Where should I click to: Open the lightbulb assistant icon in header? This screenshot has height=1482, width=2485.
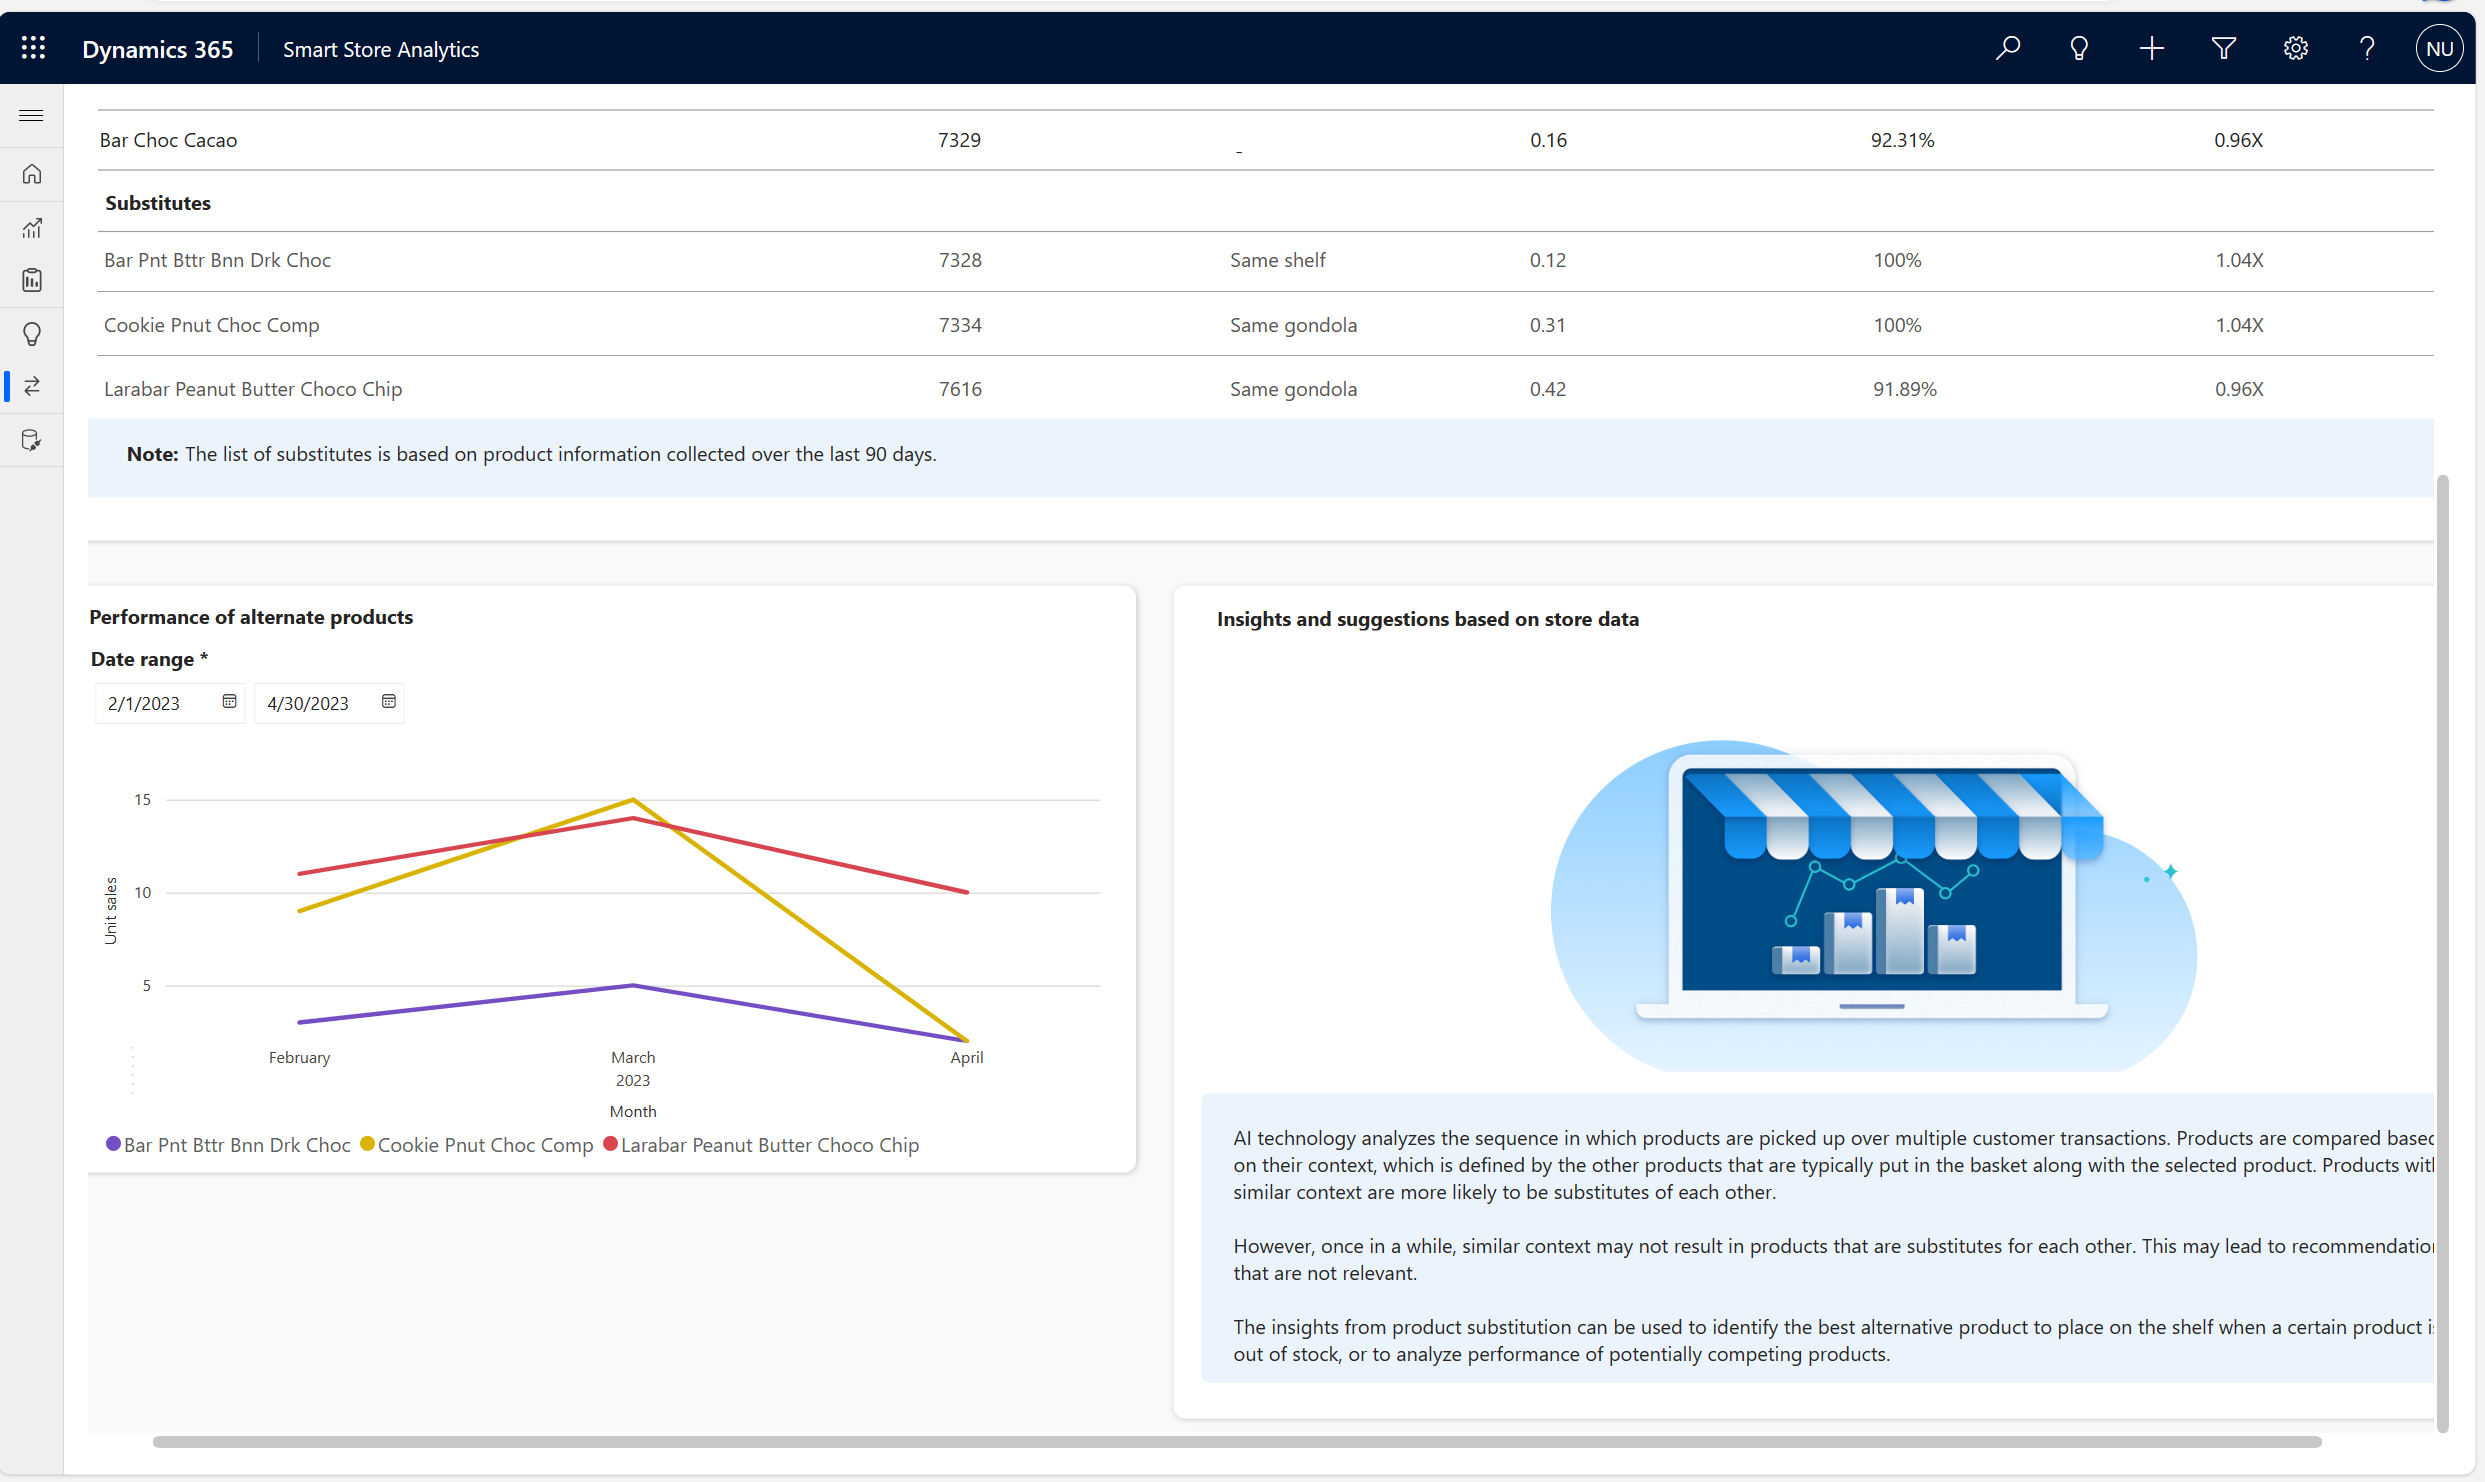point(2079,48)
